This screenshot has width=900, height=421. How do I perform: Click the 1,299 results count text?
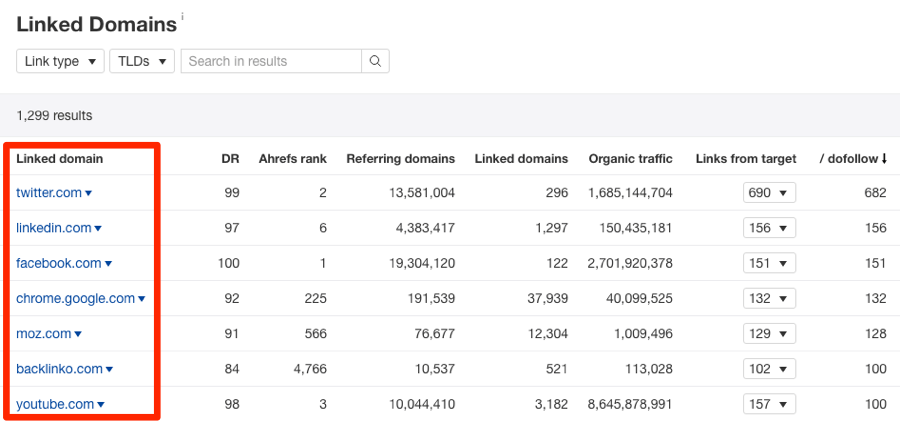point(55,115)
